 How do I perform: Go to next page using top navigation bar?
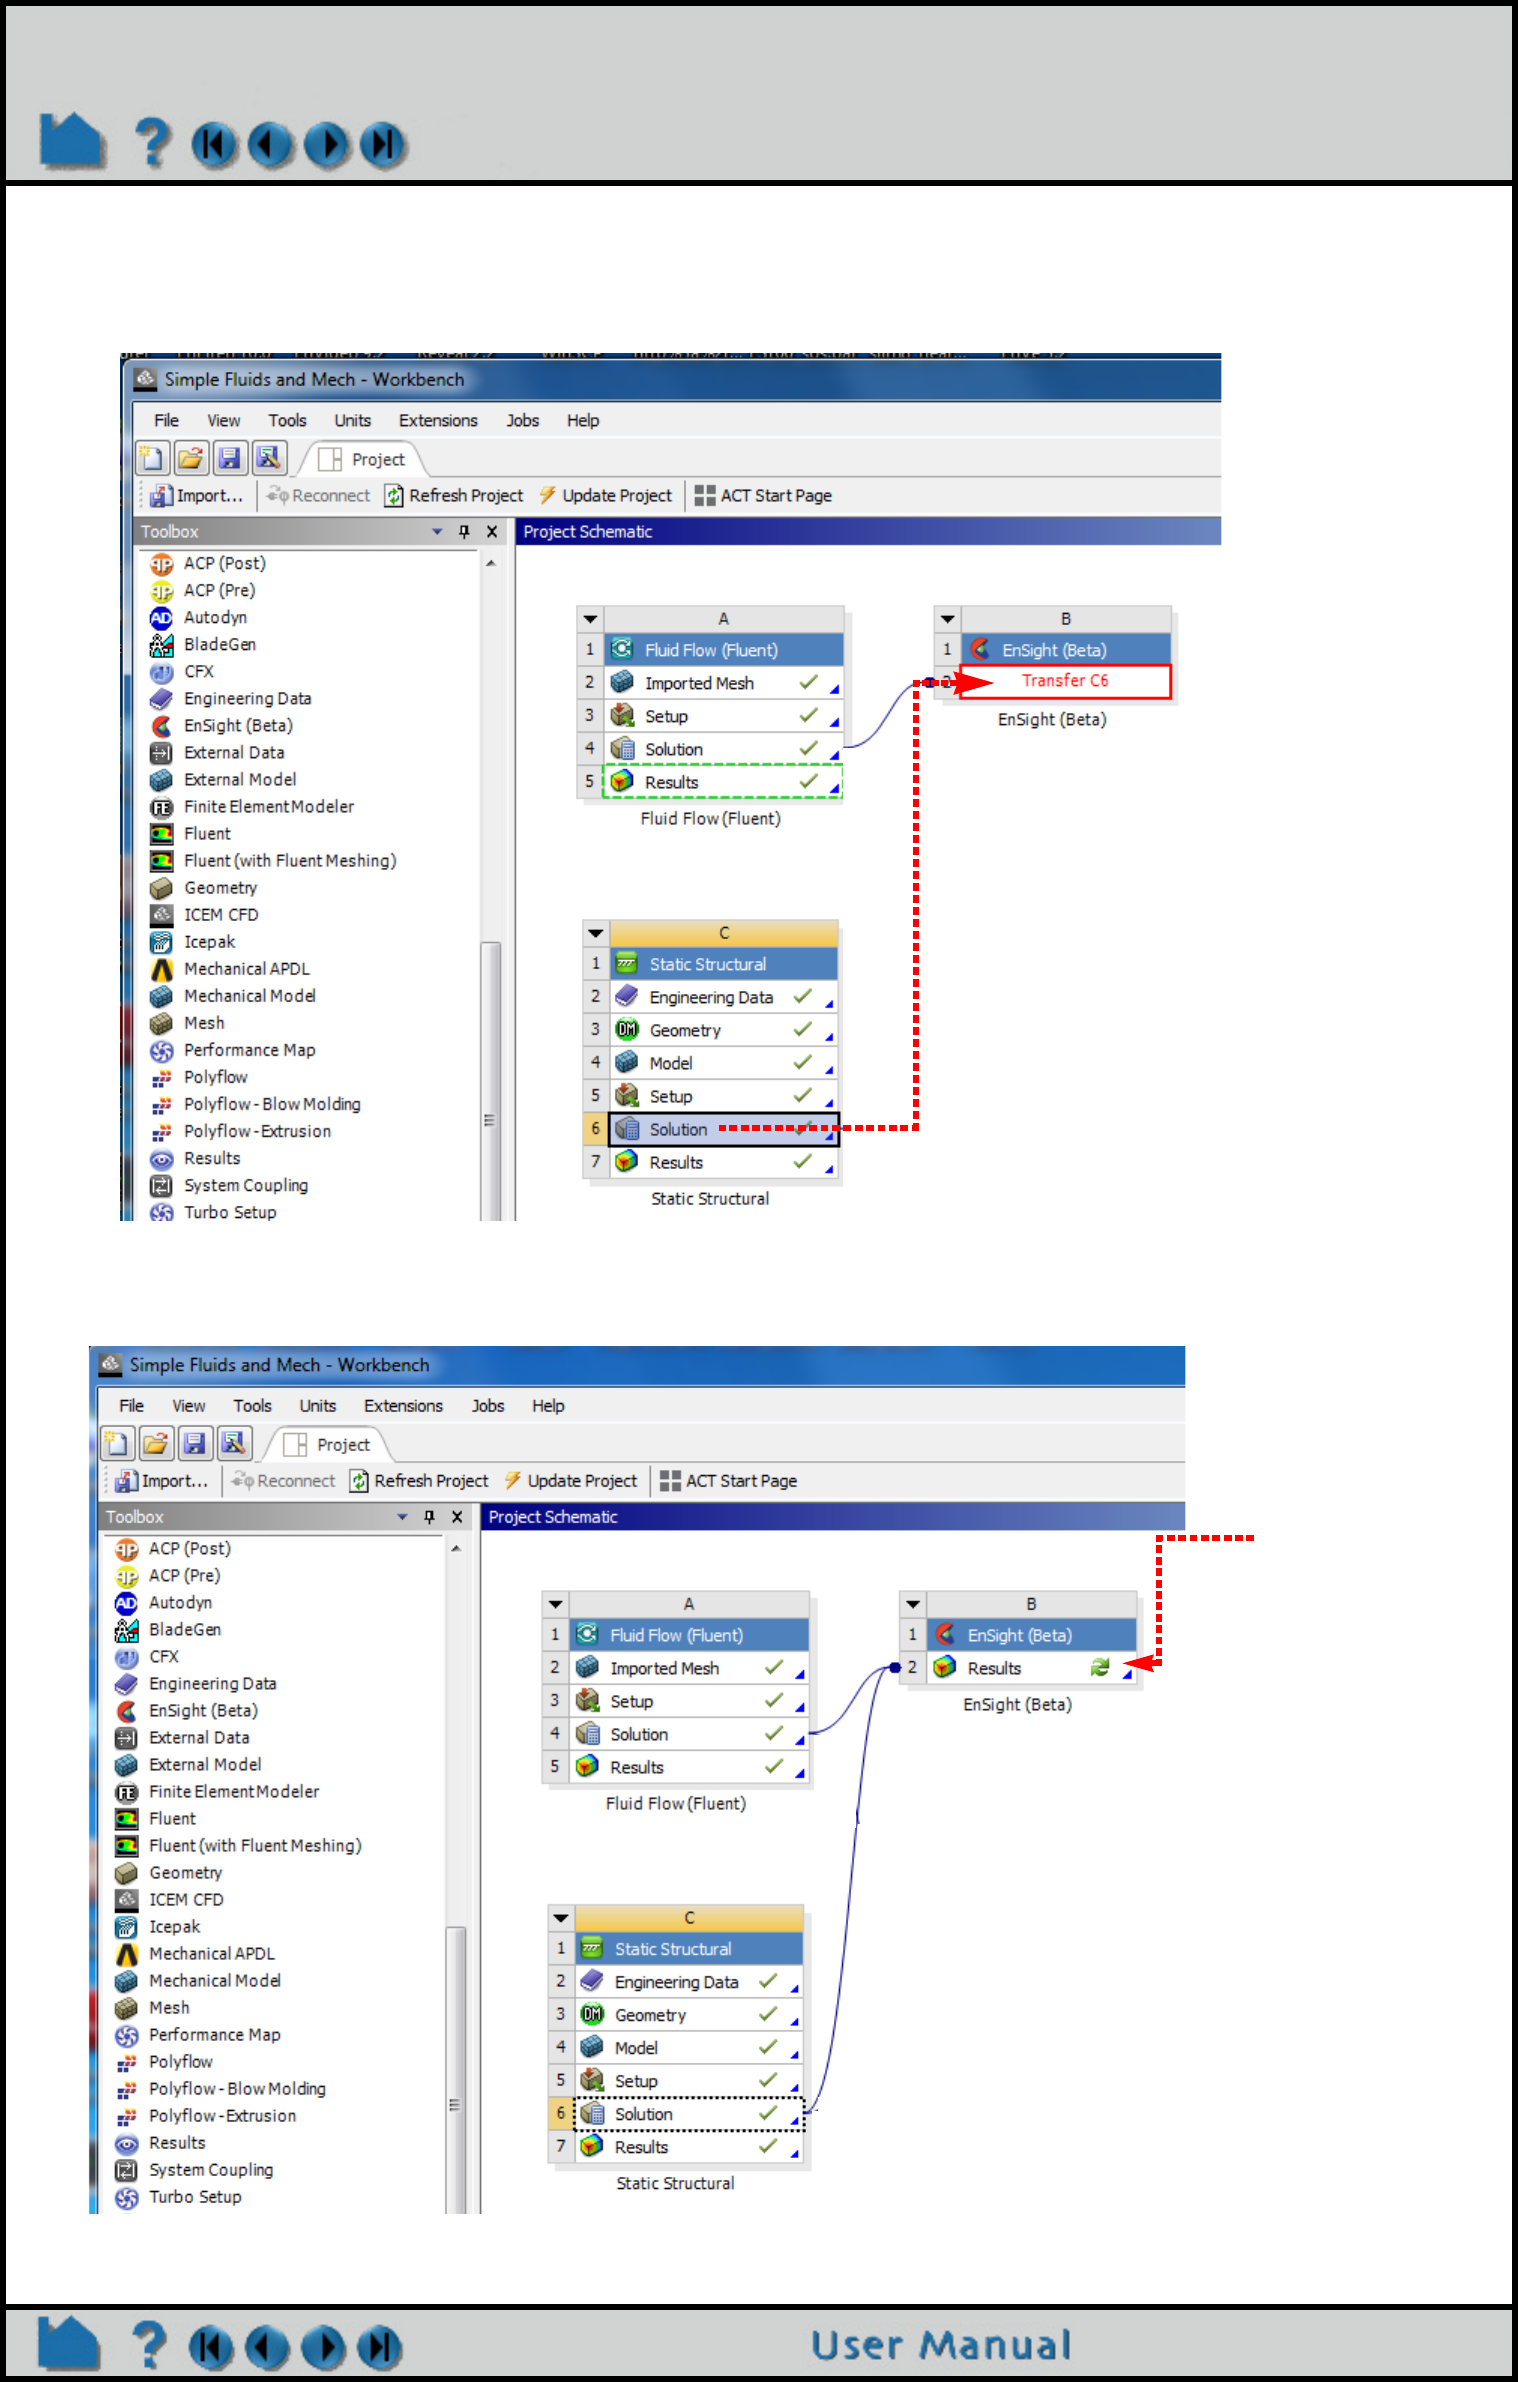tap(327, 145)
